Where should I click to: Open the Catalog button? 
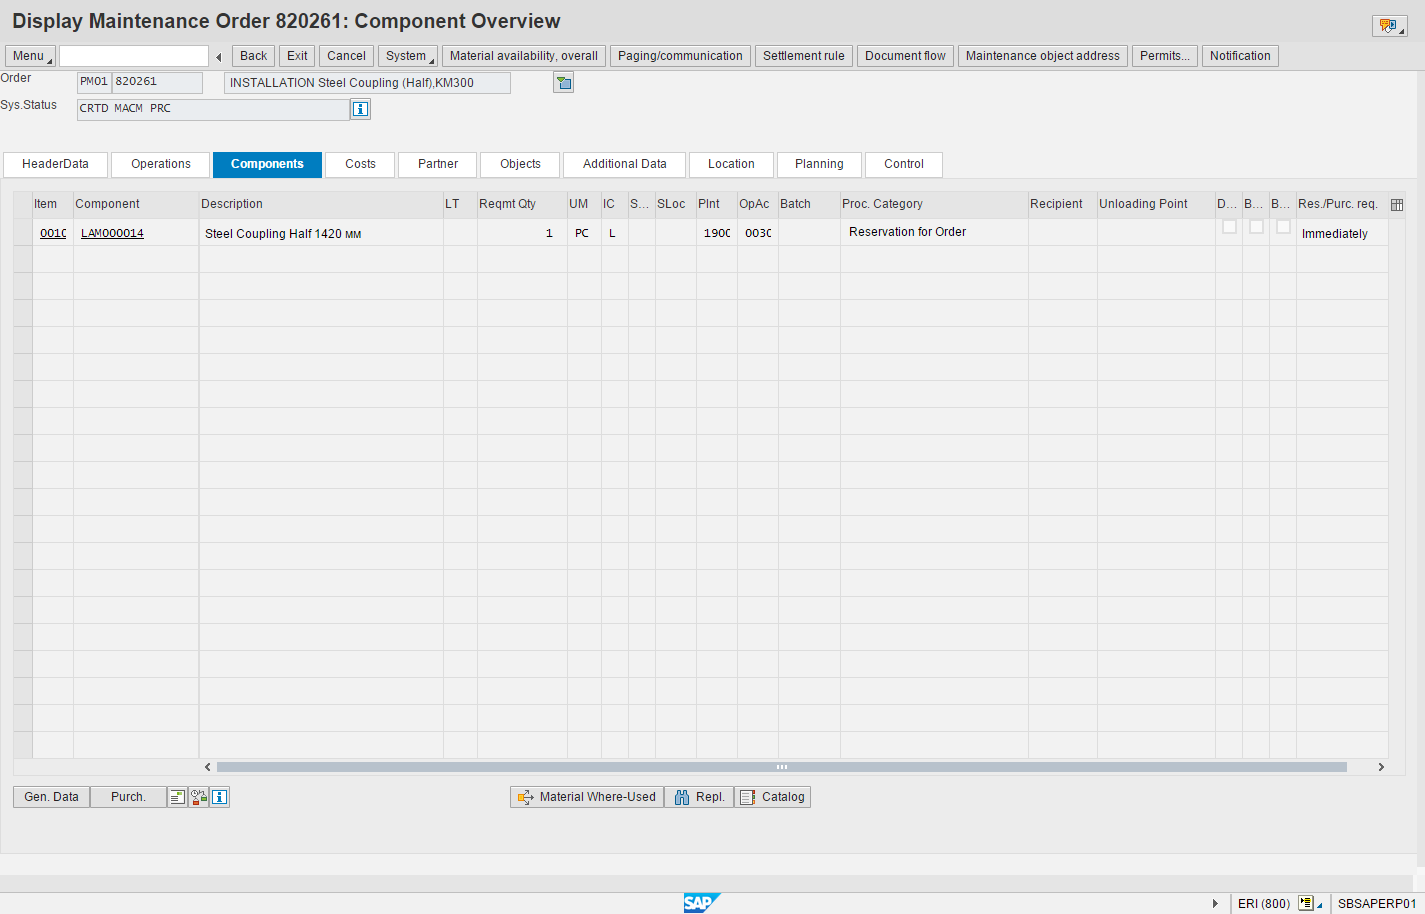(772, 797)
